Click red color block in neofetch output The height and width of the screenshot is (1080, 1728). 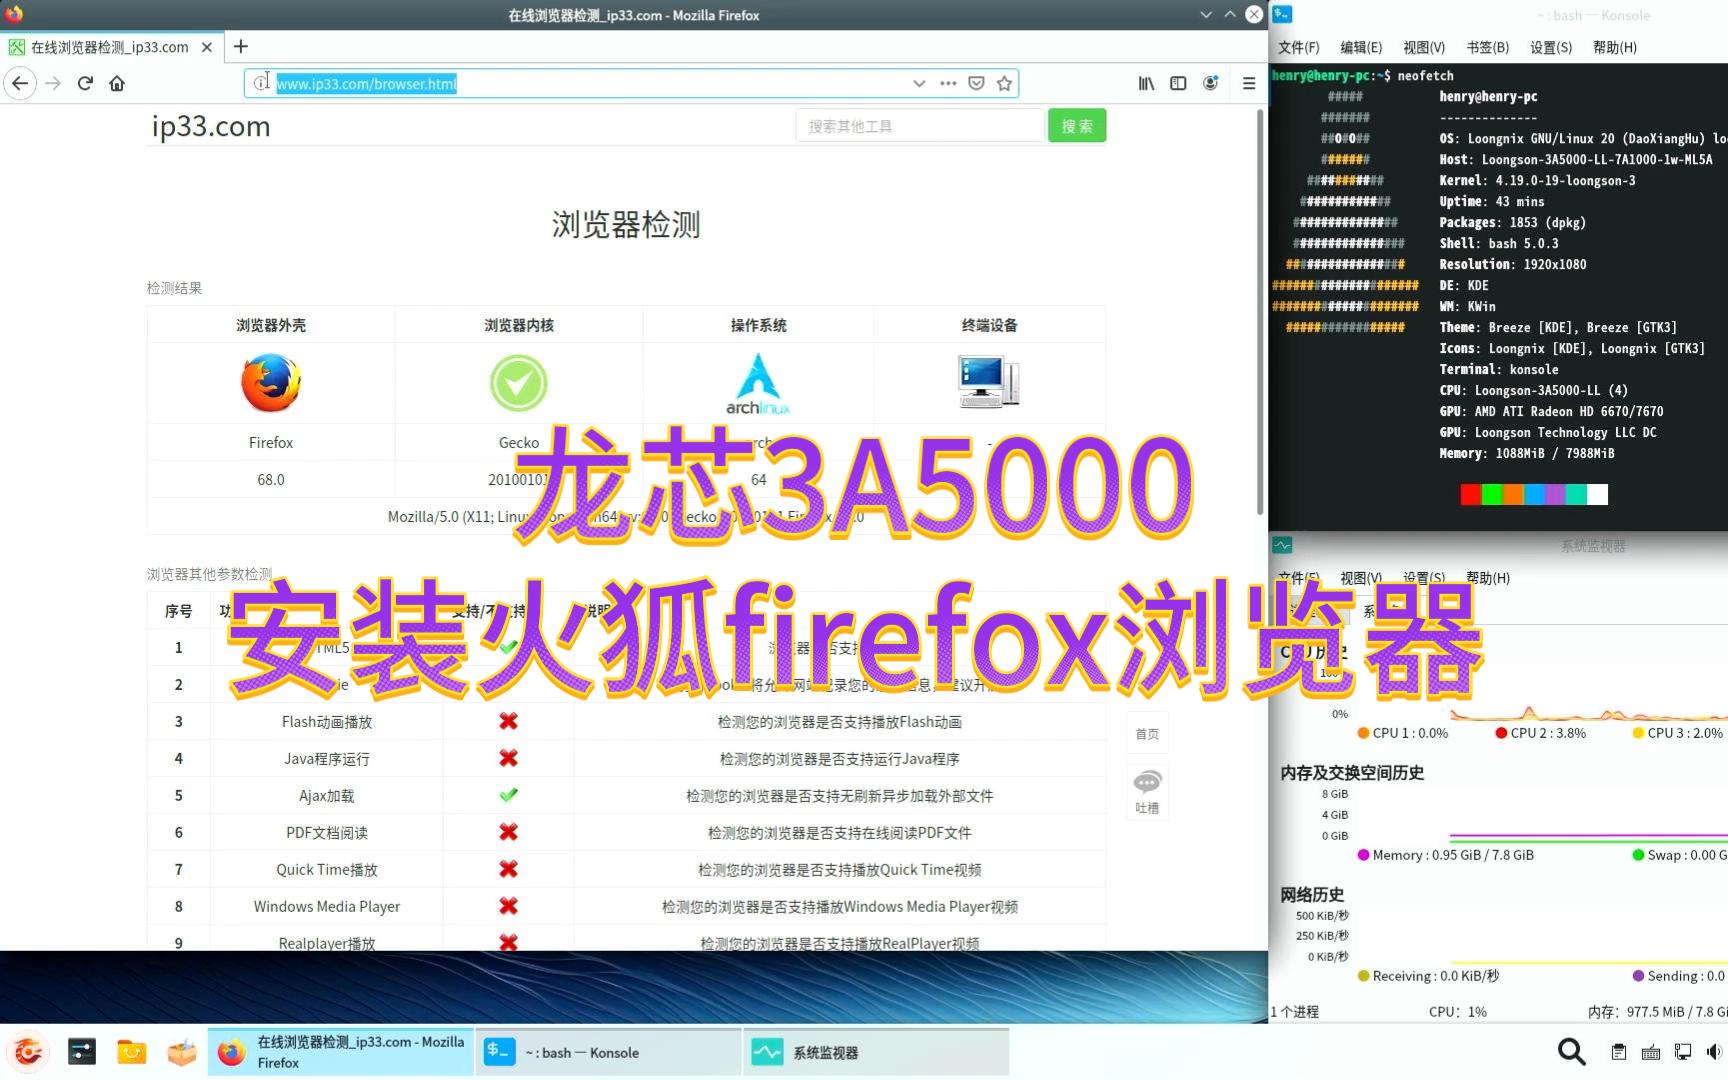pyautogui.click(x=1470, y=494)
